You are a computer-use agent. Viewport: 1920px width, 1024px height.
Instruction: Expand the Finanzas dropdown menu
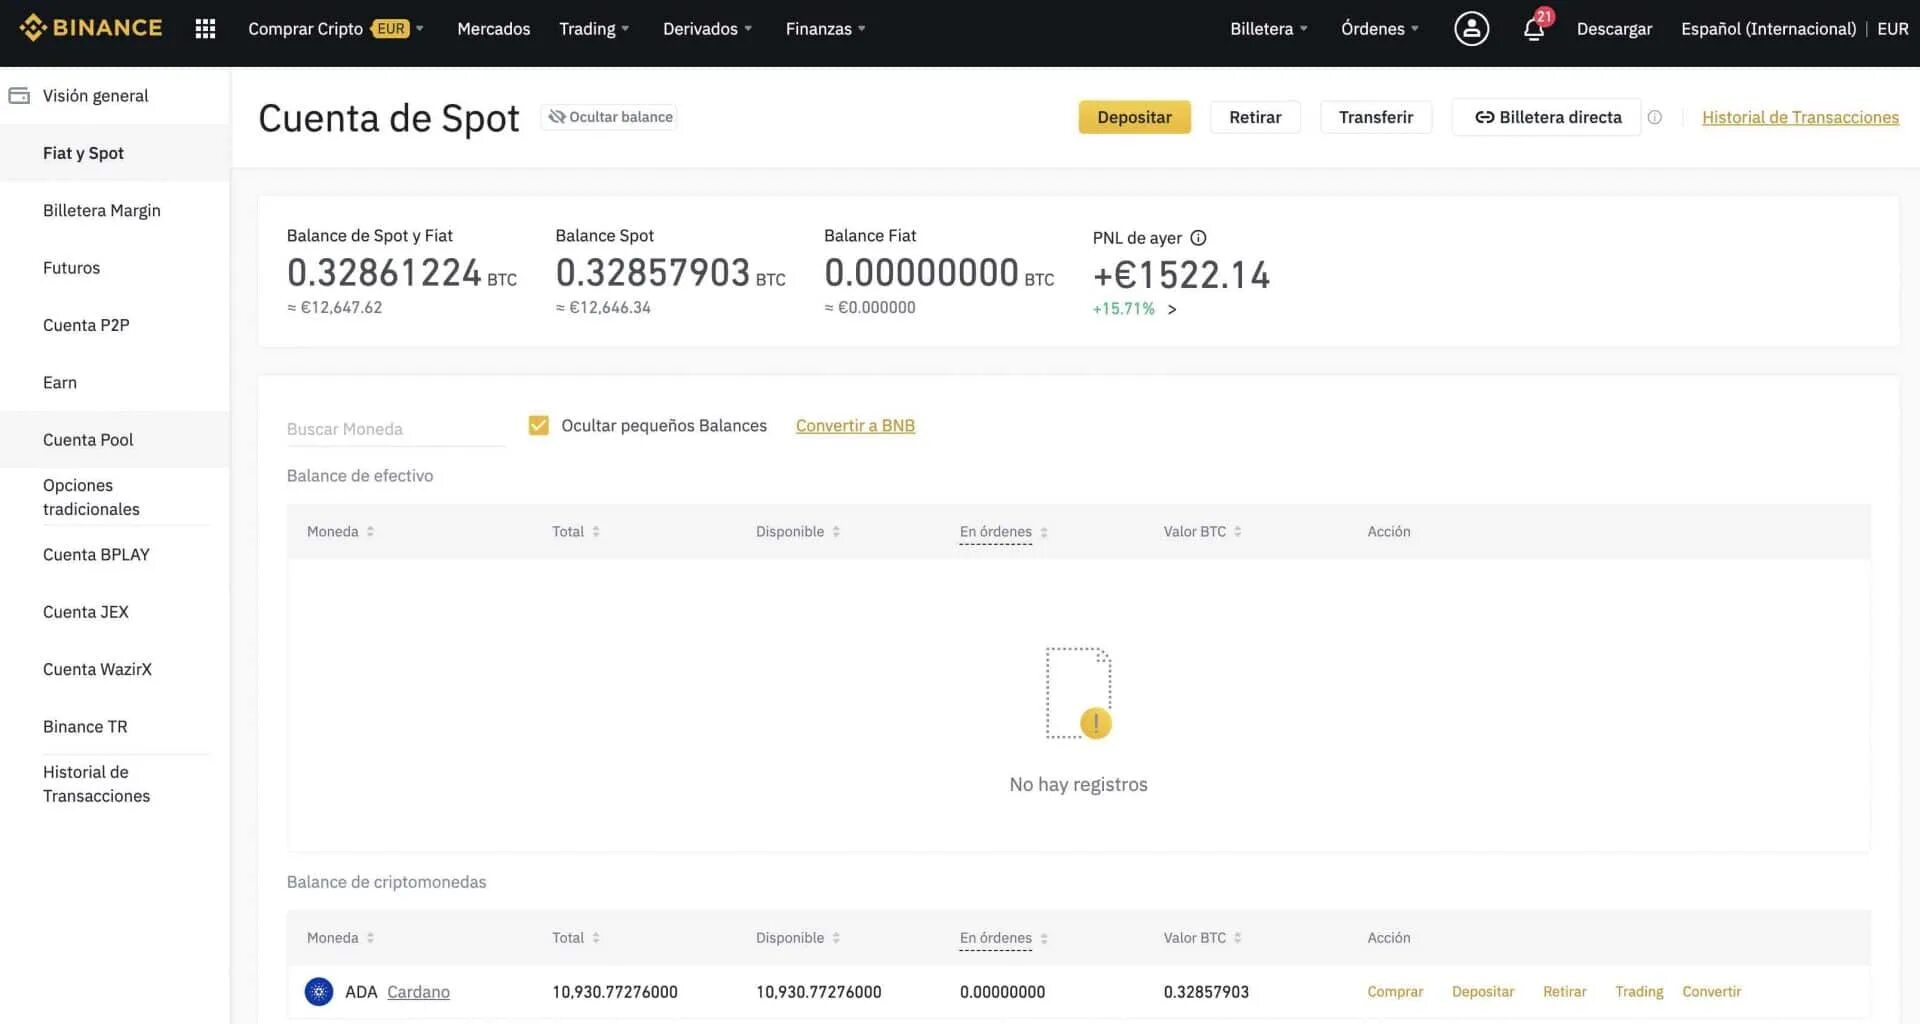coord(825,29)
